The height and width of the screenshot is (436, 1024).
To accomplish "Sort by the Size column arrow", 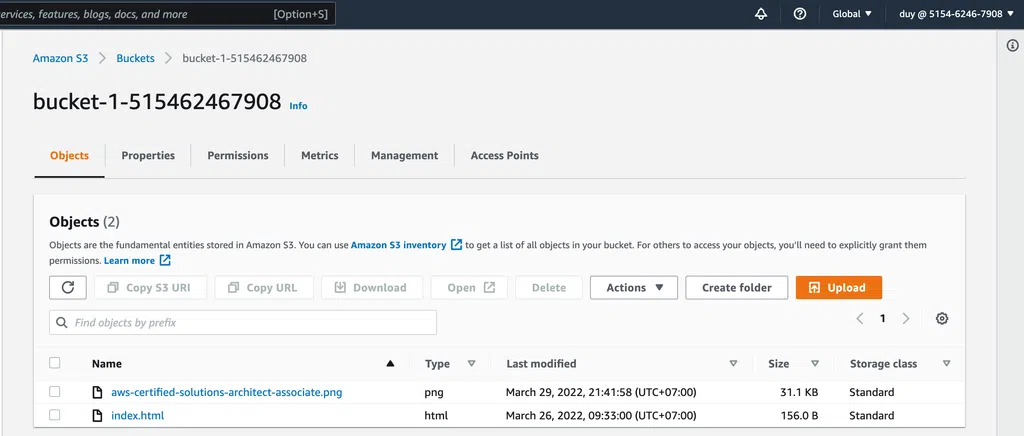I will (x=815, y=364).
